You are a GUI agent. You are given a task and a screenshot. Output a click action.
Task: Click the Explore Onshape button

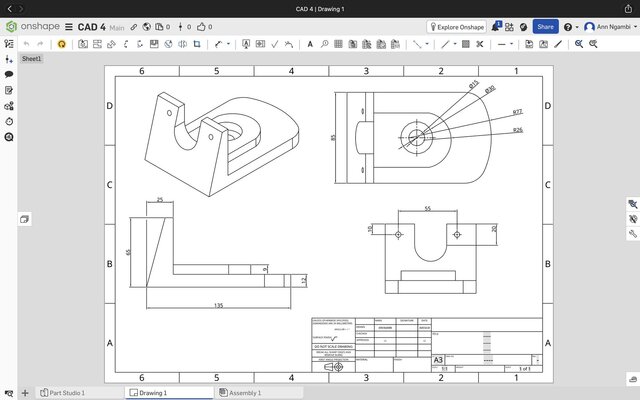pyautogui.click(x=457, y=27)
